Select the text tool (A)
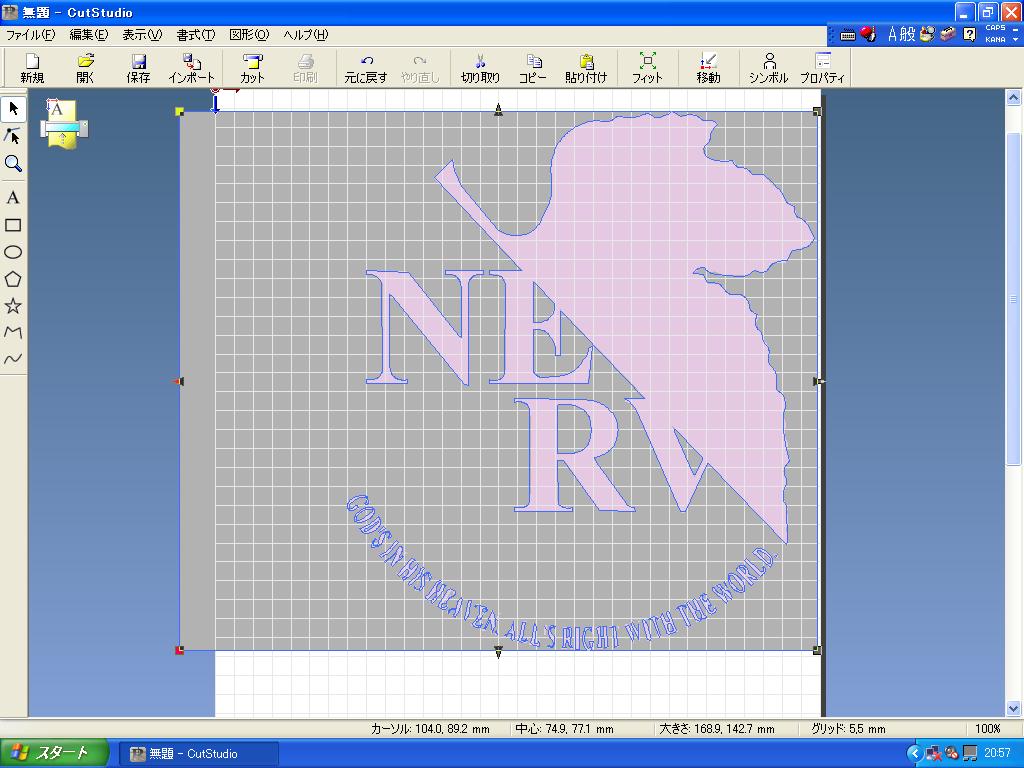1024x768 pixels. click(x=13, y=198)
